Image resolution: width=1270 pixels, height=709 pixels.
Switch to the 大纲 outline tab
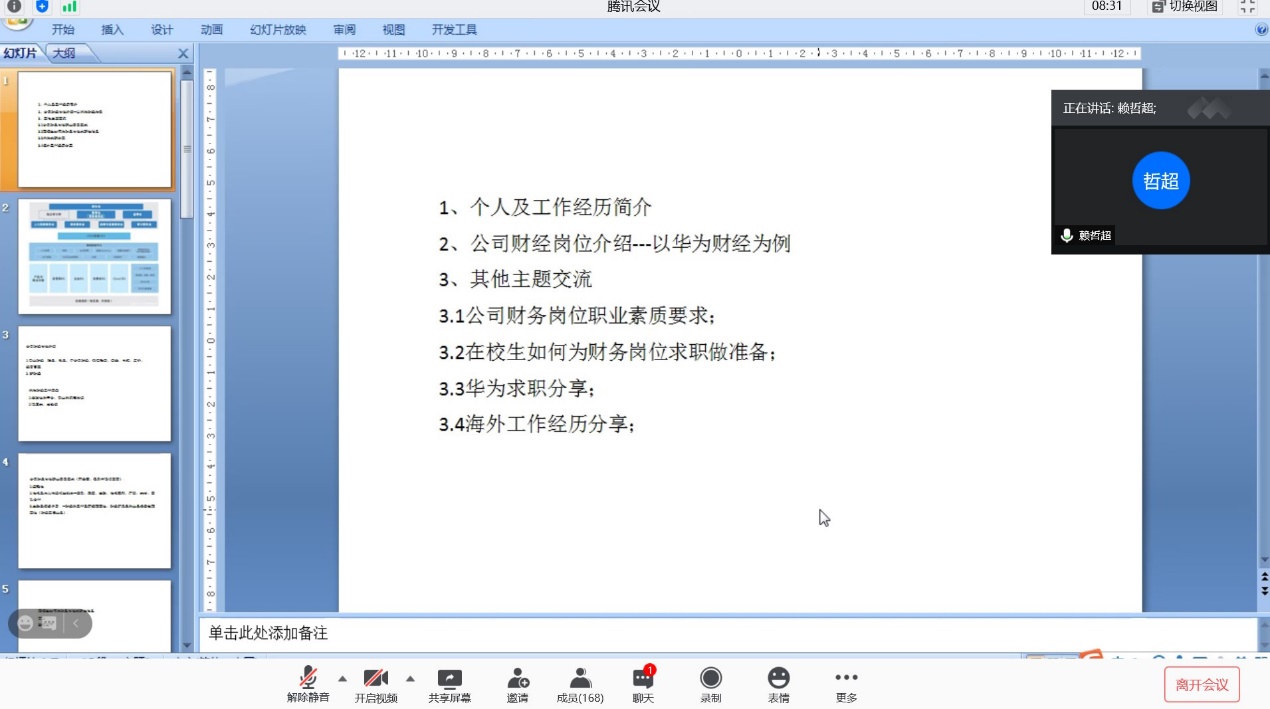pyautogui.click(x=64, y=53)
